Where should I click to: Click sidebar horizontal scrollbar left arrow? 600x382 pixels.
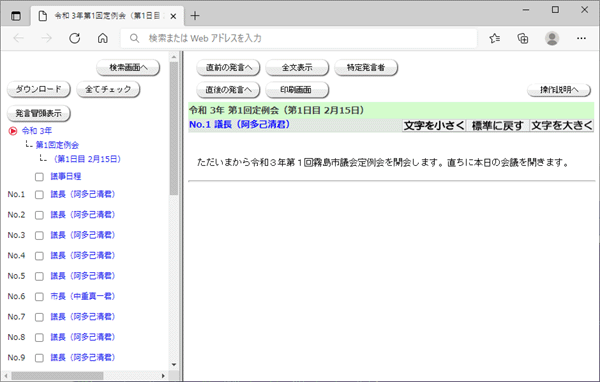pyautogui.click(x=6, y=376)
